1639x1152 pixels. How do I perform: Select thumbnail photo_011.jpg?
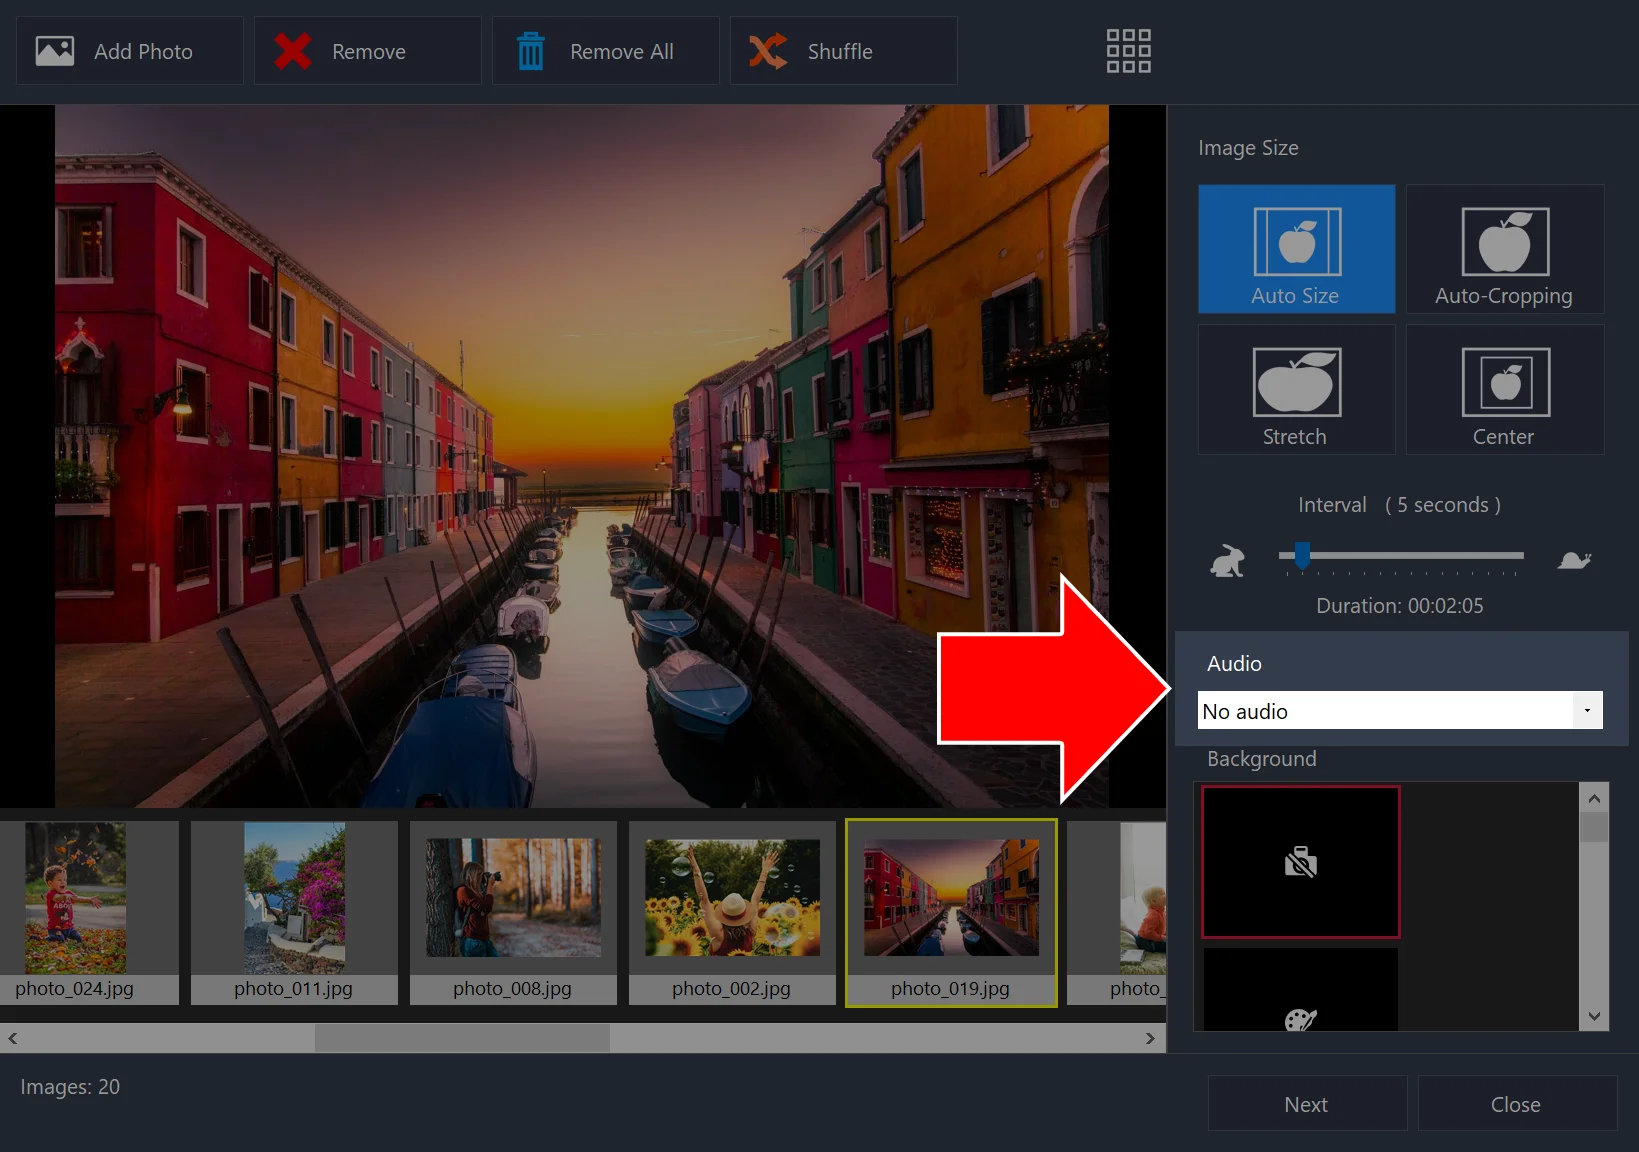294,912
